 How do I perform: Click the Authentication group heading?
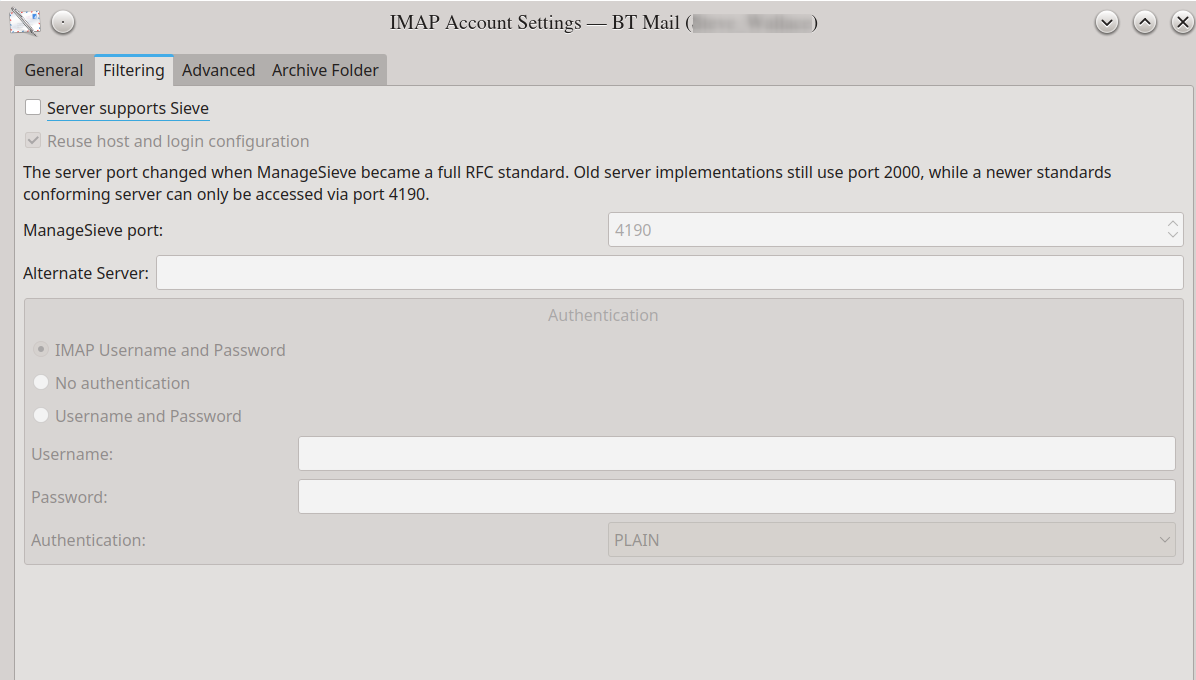603,315
